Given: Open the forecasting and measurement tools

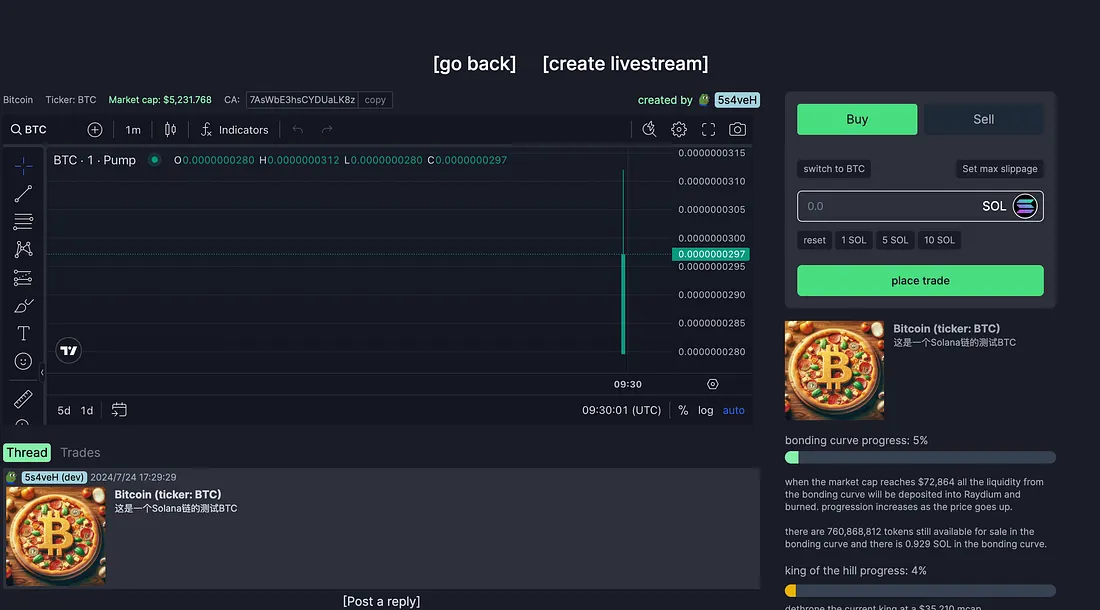Looking at the screenshot, I should (x=23, y=278).
